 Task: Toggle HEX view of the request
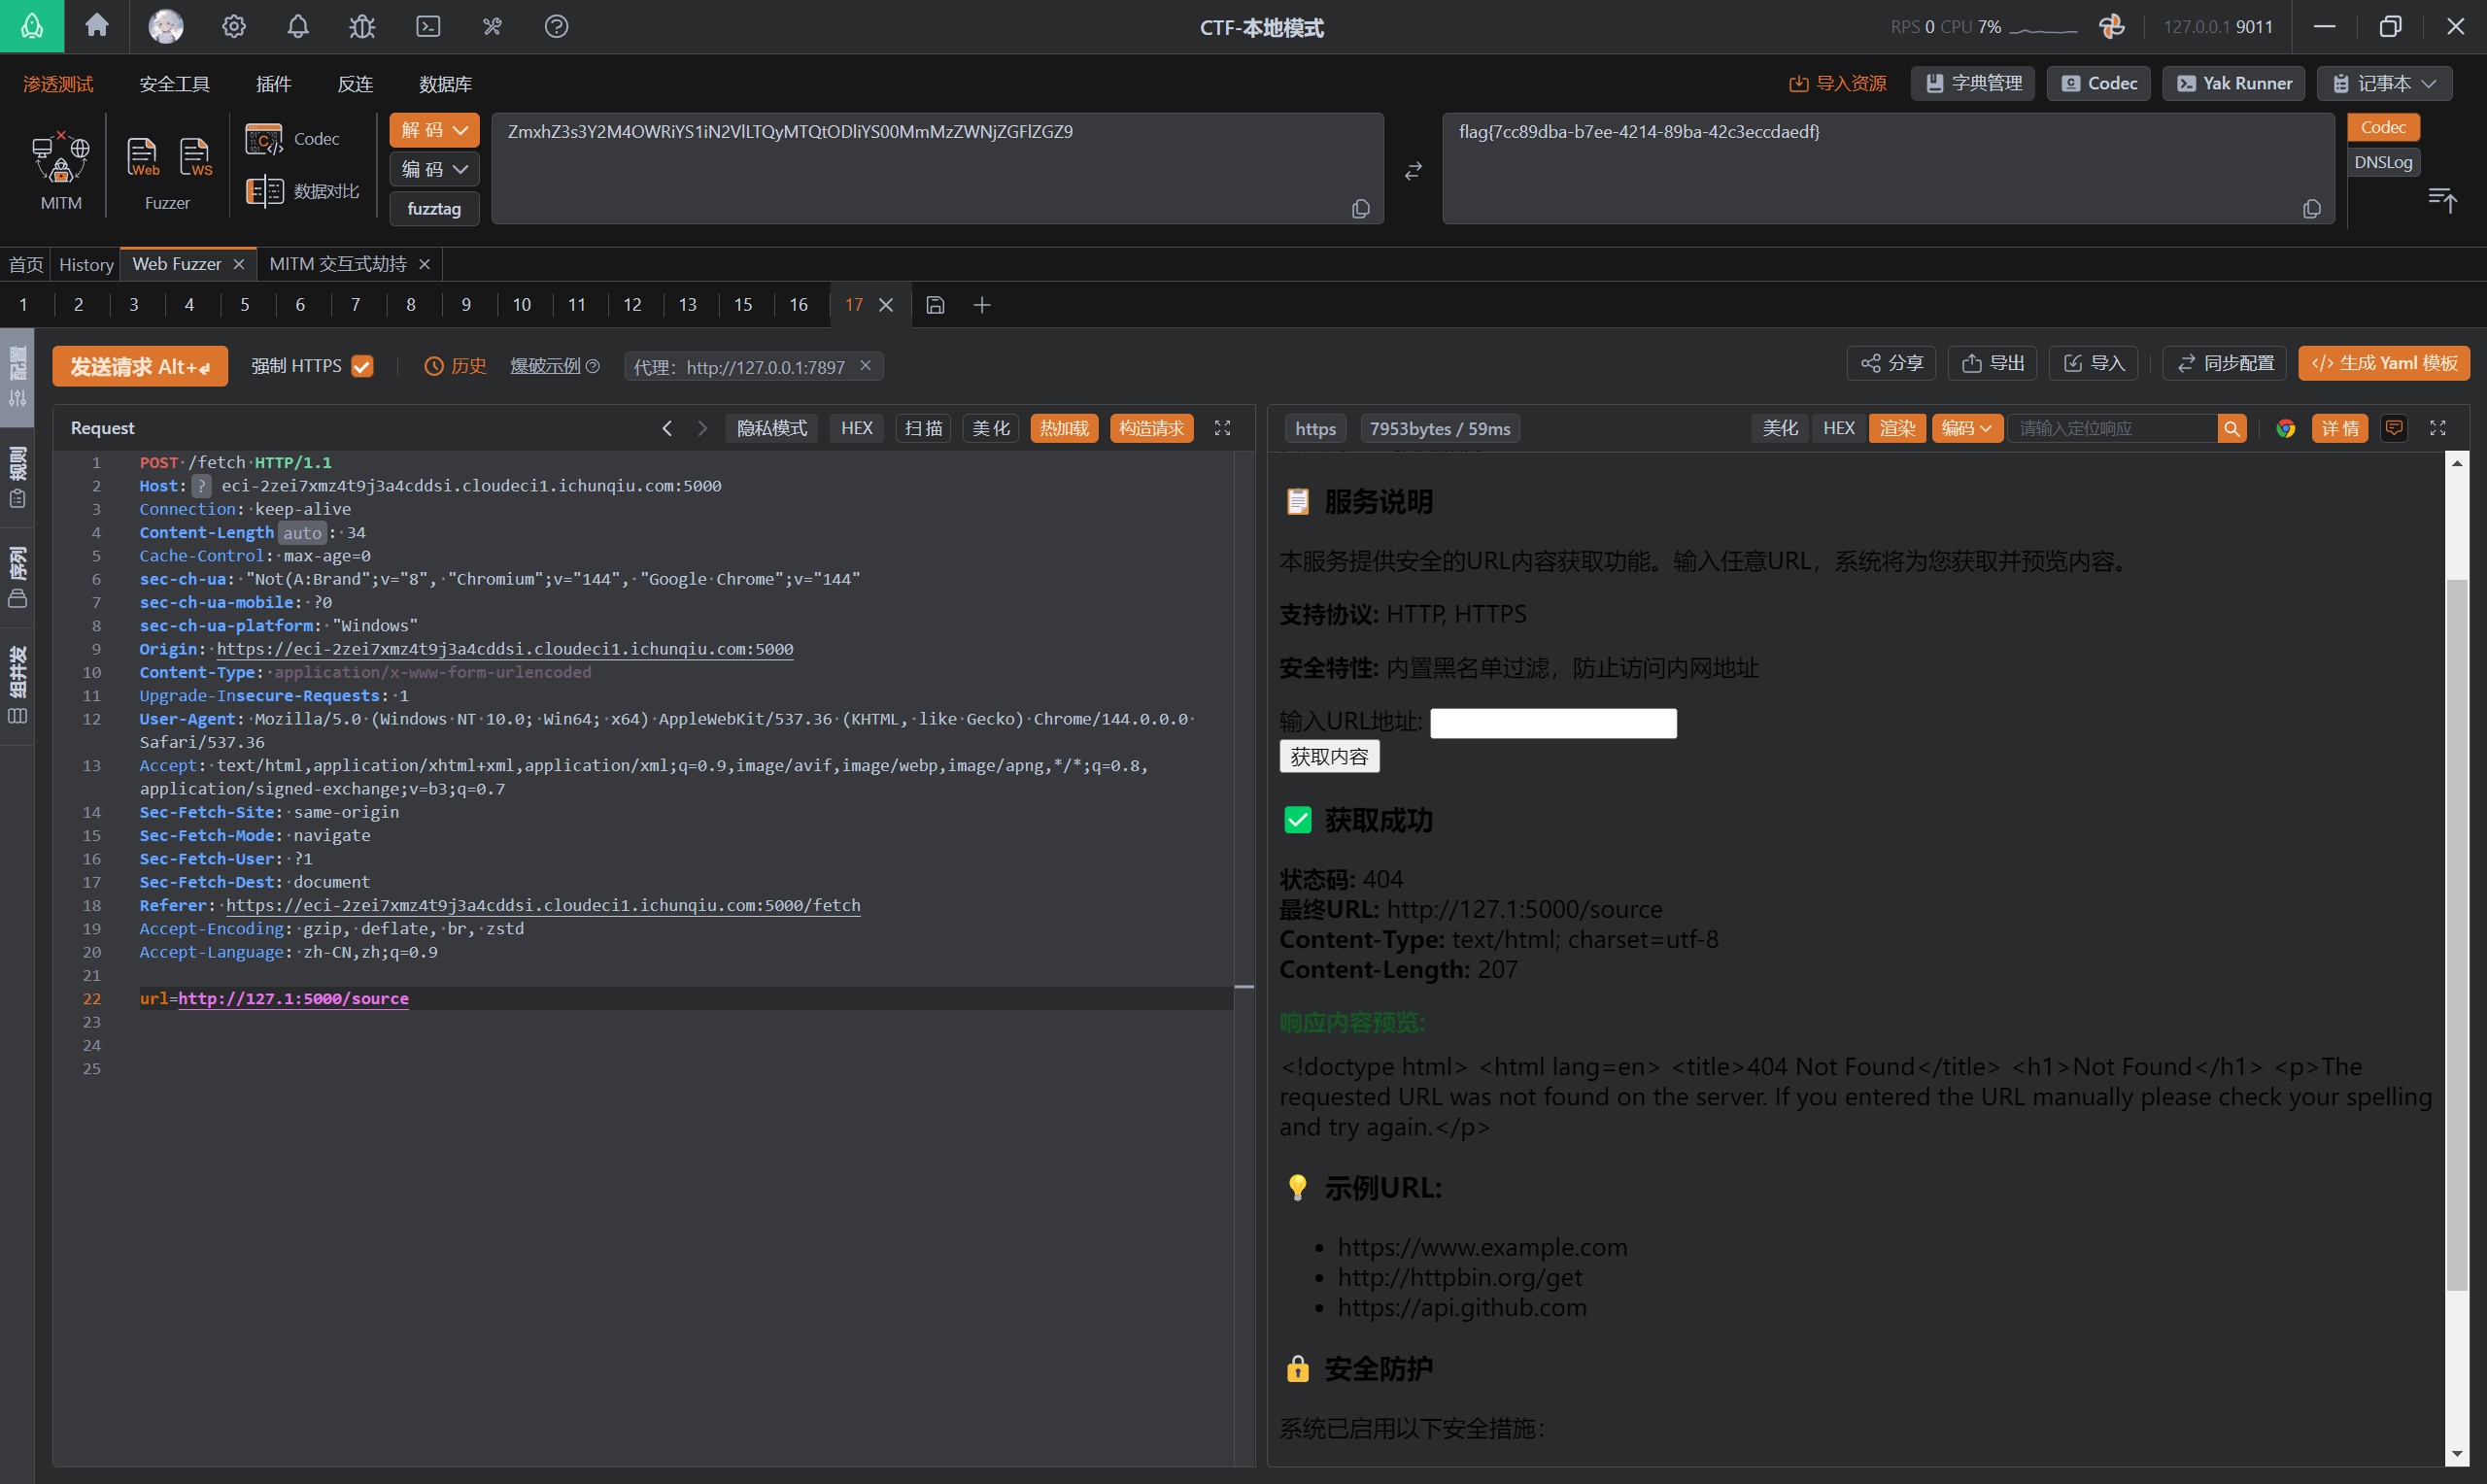tap(856, 428)
